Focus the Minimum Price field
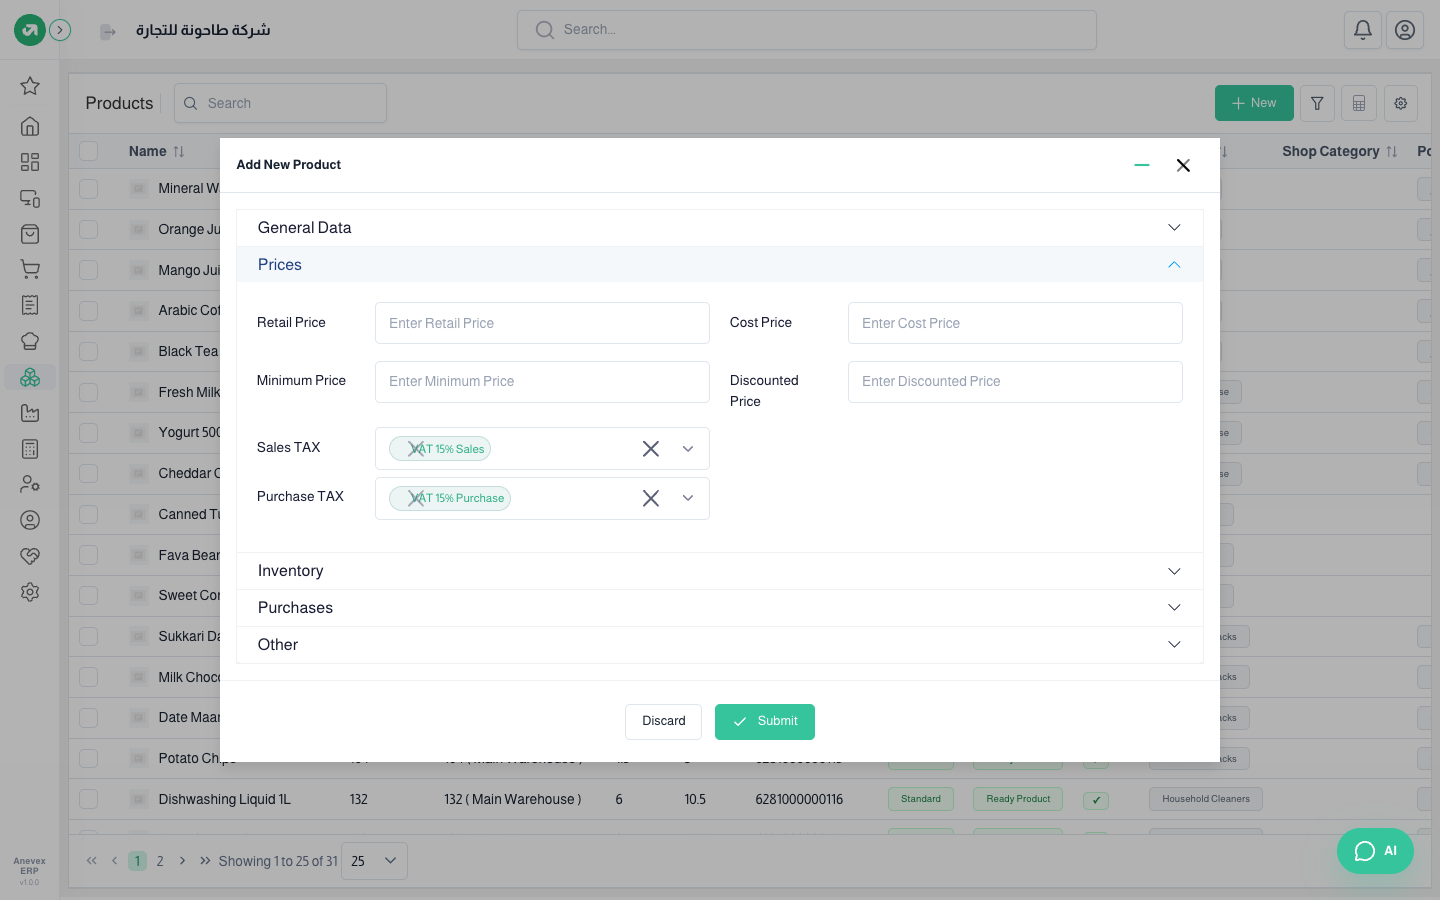The height and width of the screenshot is (900, 1440). click(x=542, y=382)
